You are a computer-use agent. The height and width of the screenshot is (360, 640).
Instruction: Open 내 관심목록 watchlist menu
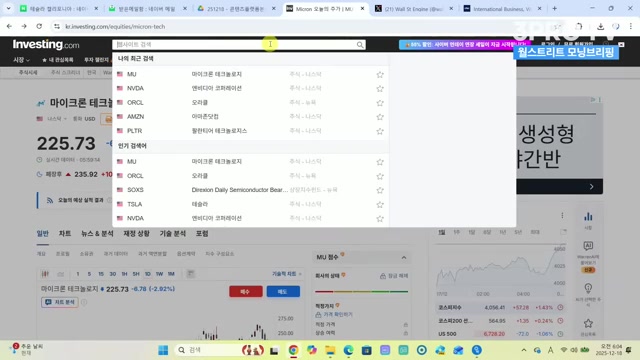click(58, 60)
